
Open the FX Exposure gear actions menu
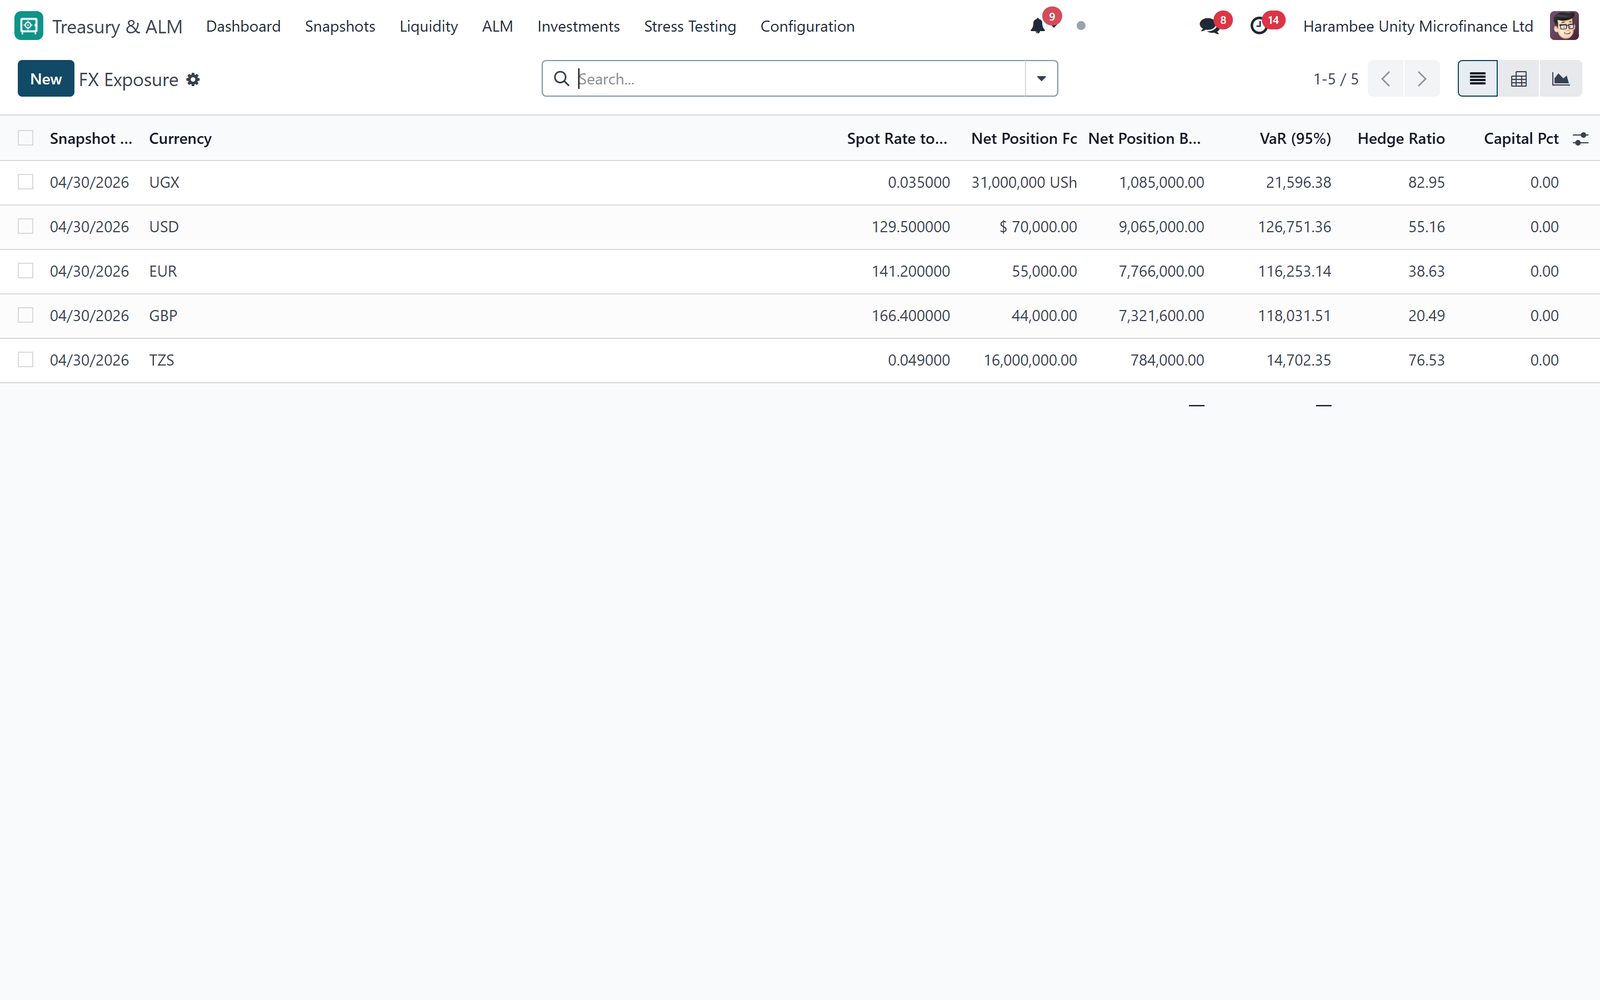[x=193, y=79]
